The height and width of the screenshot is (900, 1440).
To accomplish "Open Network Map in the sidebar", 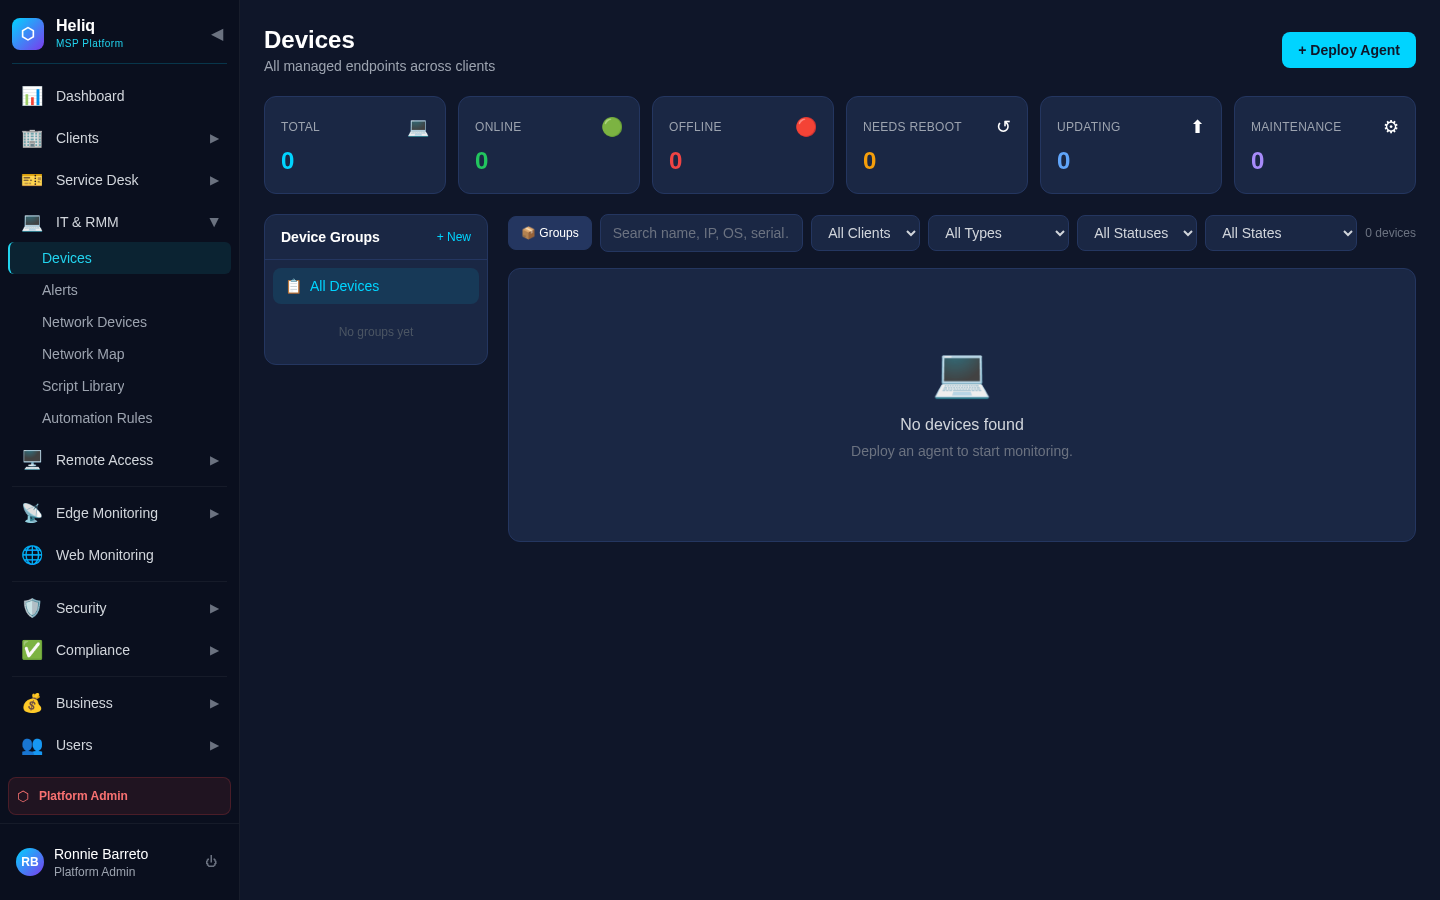I will pos(83,354).
